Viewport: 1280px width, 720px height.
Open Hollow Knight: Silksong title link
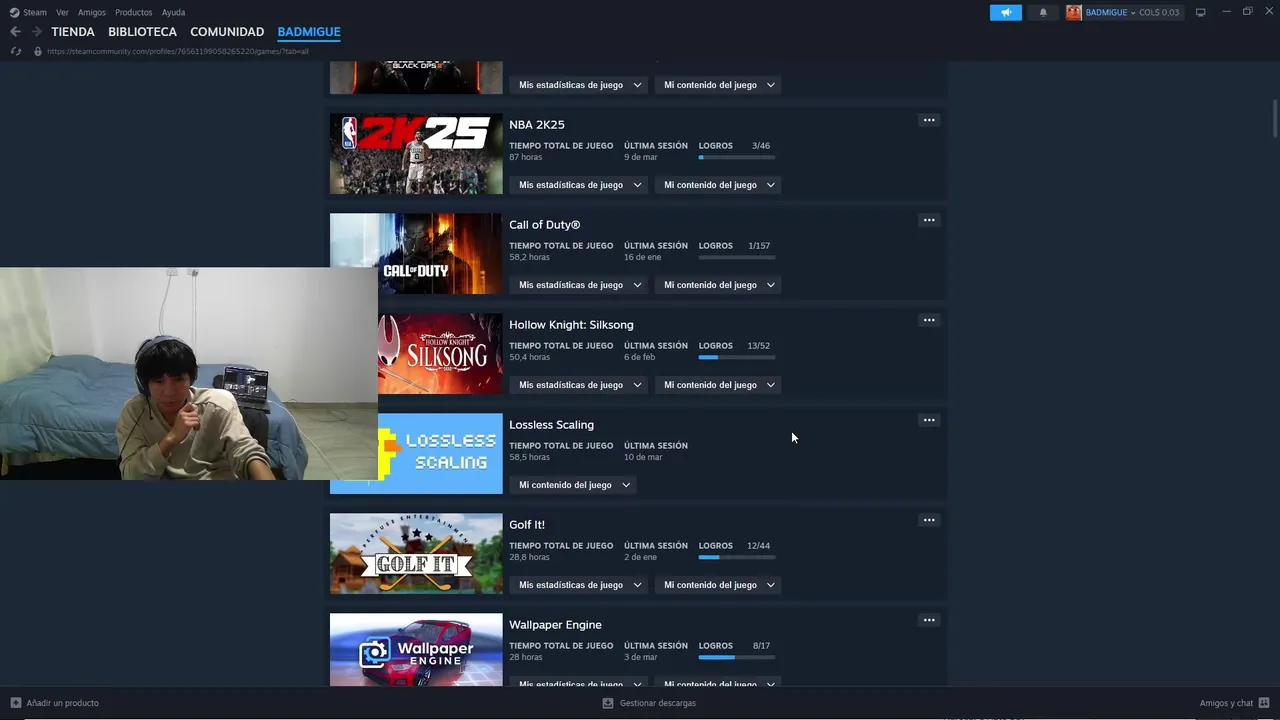pos(571,325)
